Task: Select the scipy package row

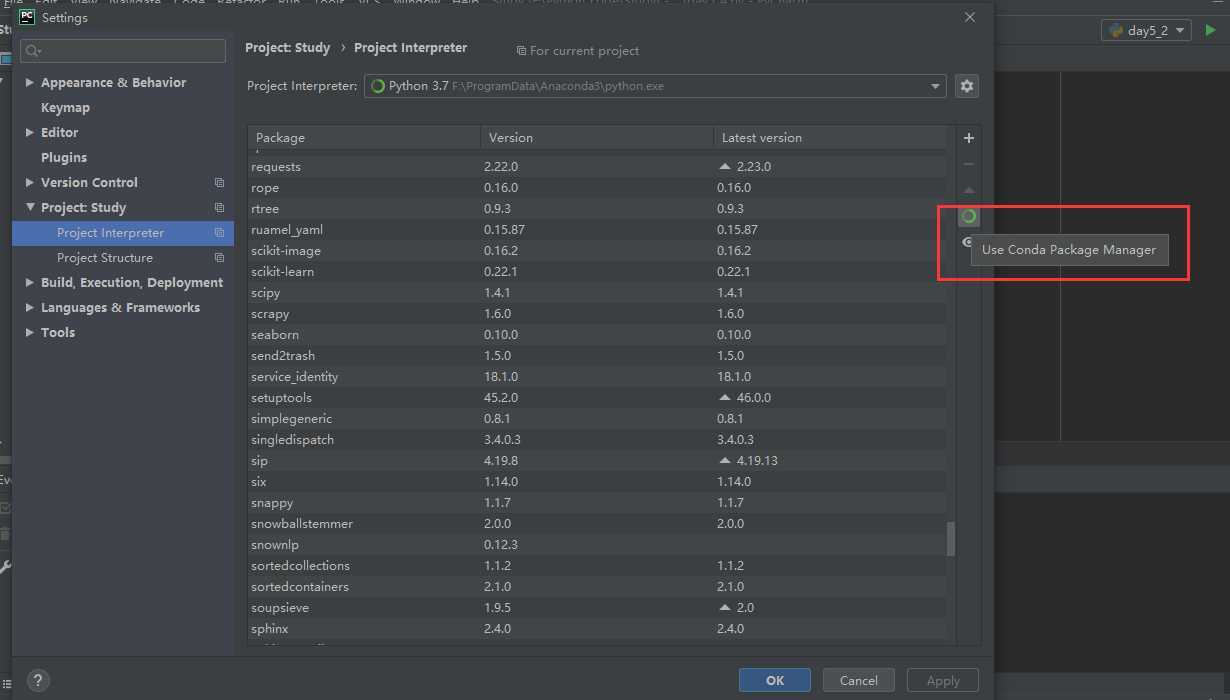Action: coord(597,293)
